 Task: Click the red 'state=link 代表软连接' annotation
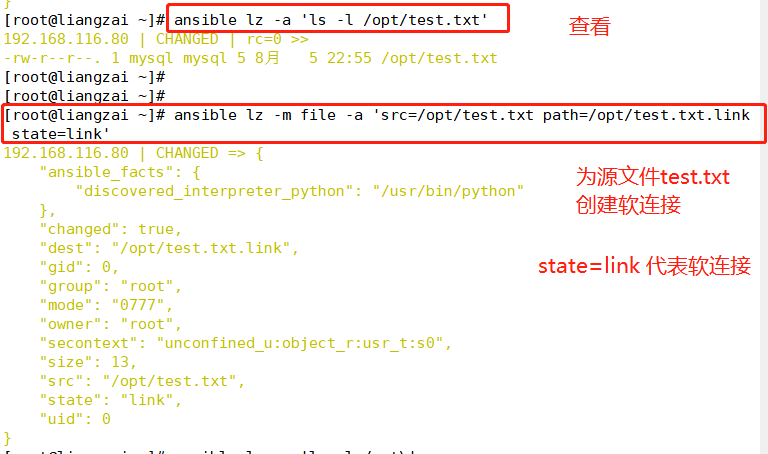click(645, 266)
